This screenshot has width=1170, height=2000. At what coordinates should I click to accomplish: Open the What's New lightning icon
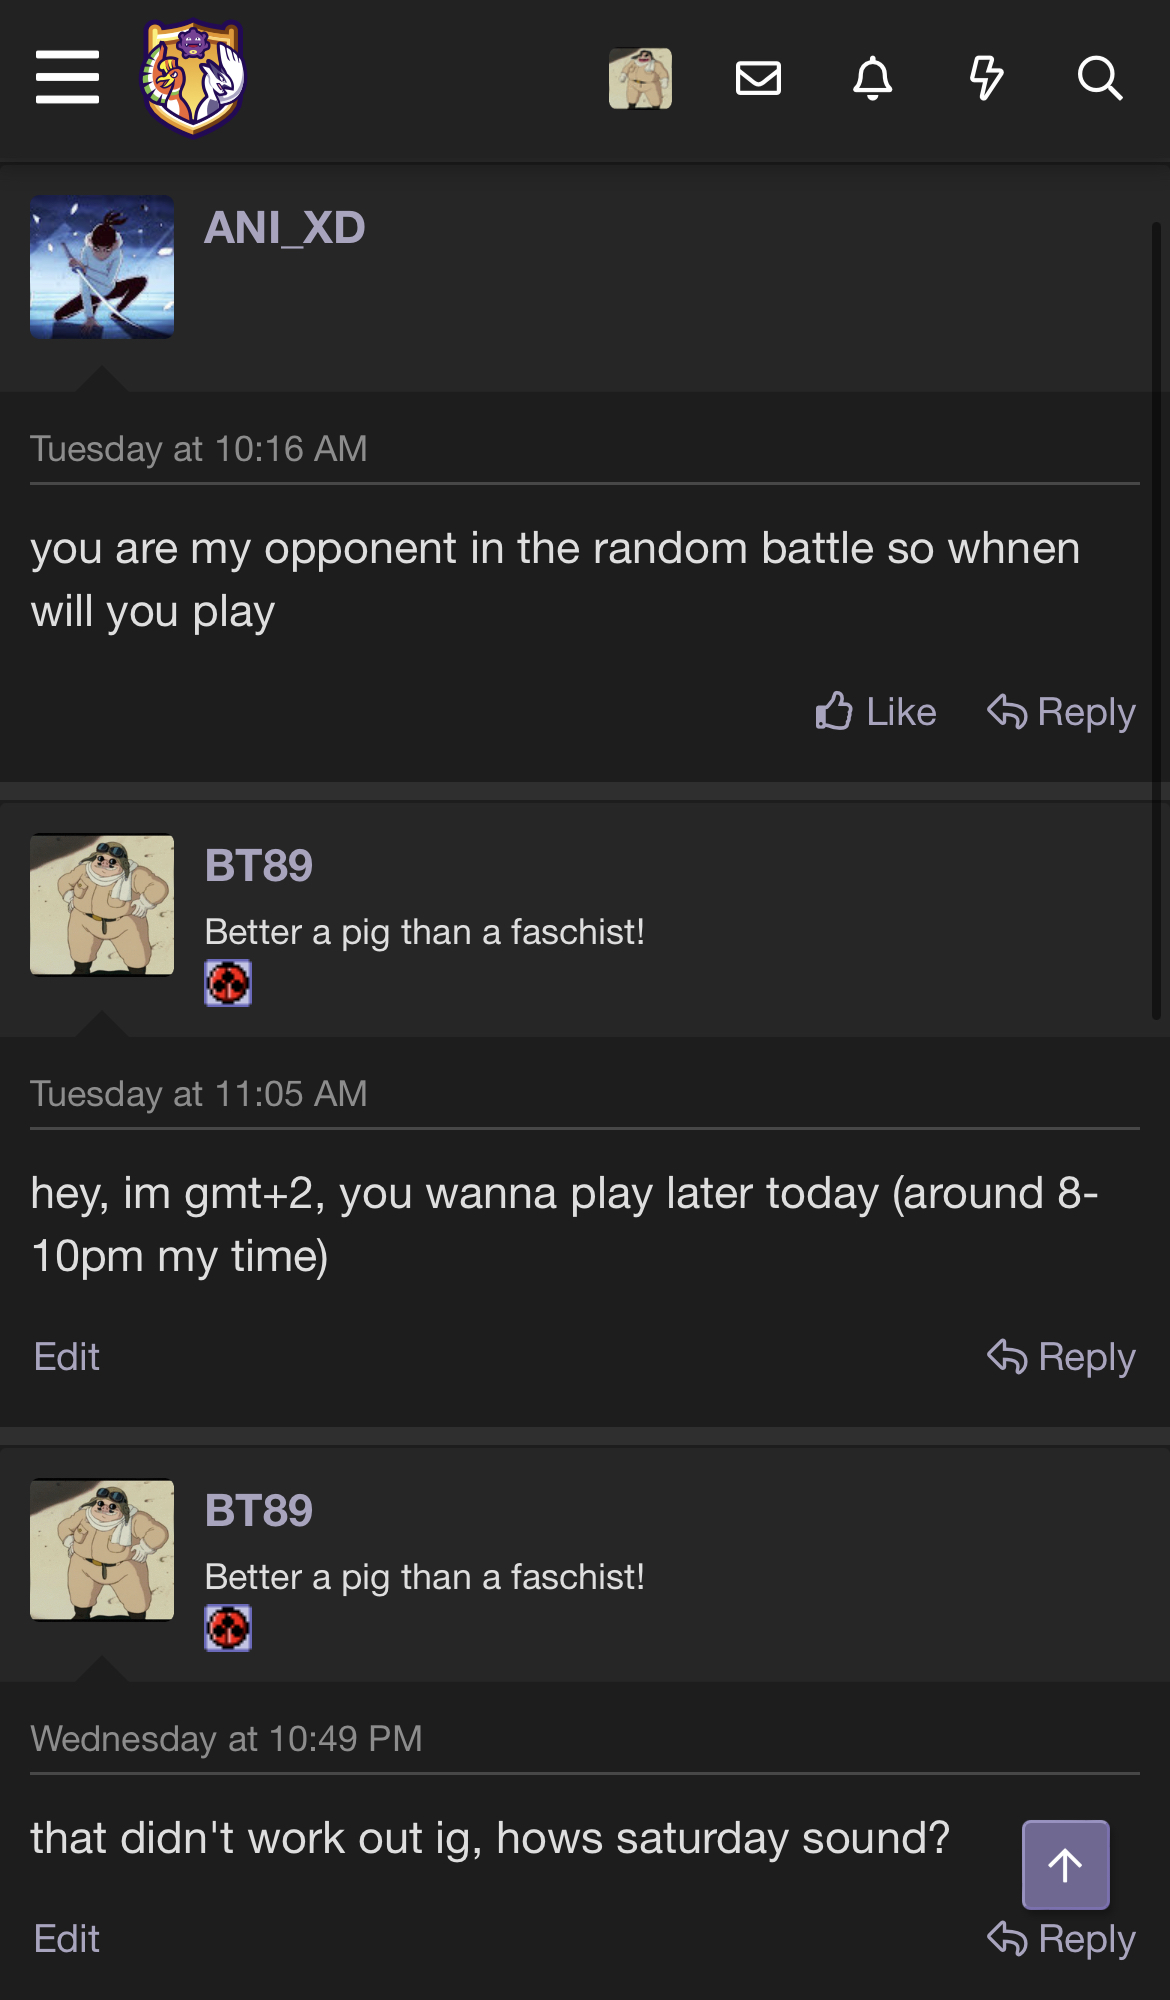[x=986, y=78]
